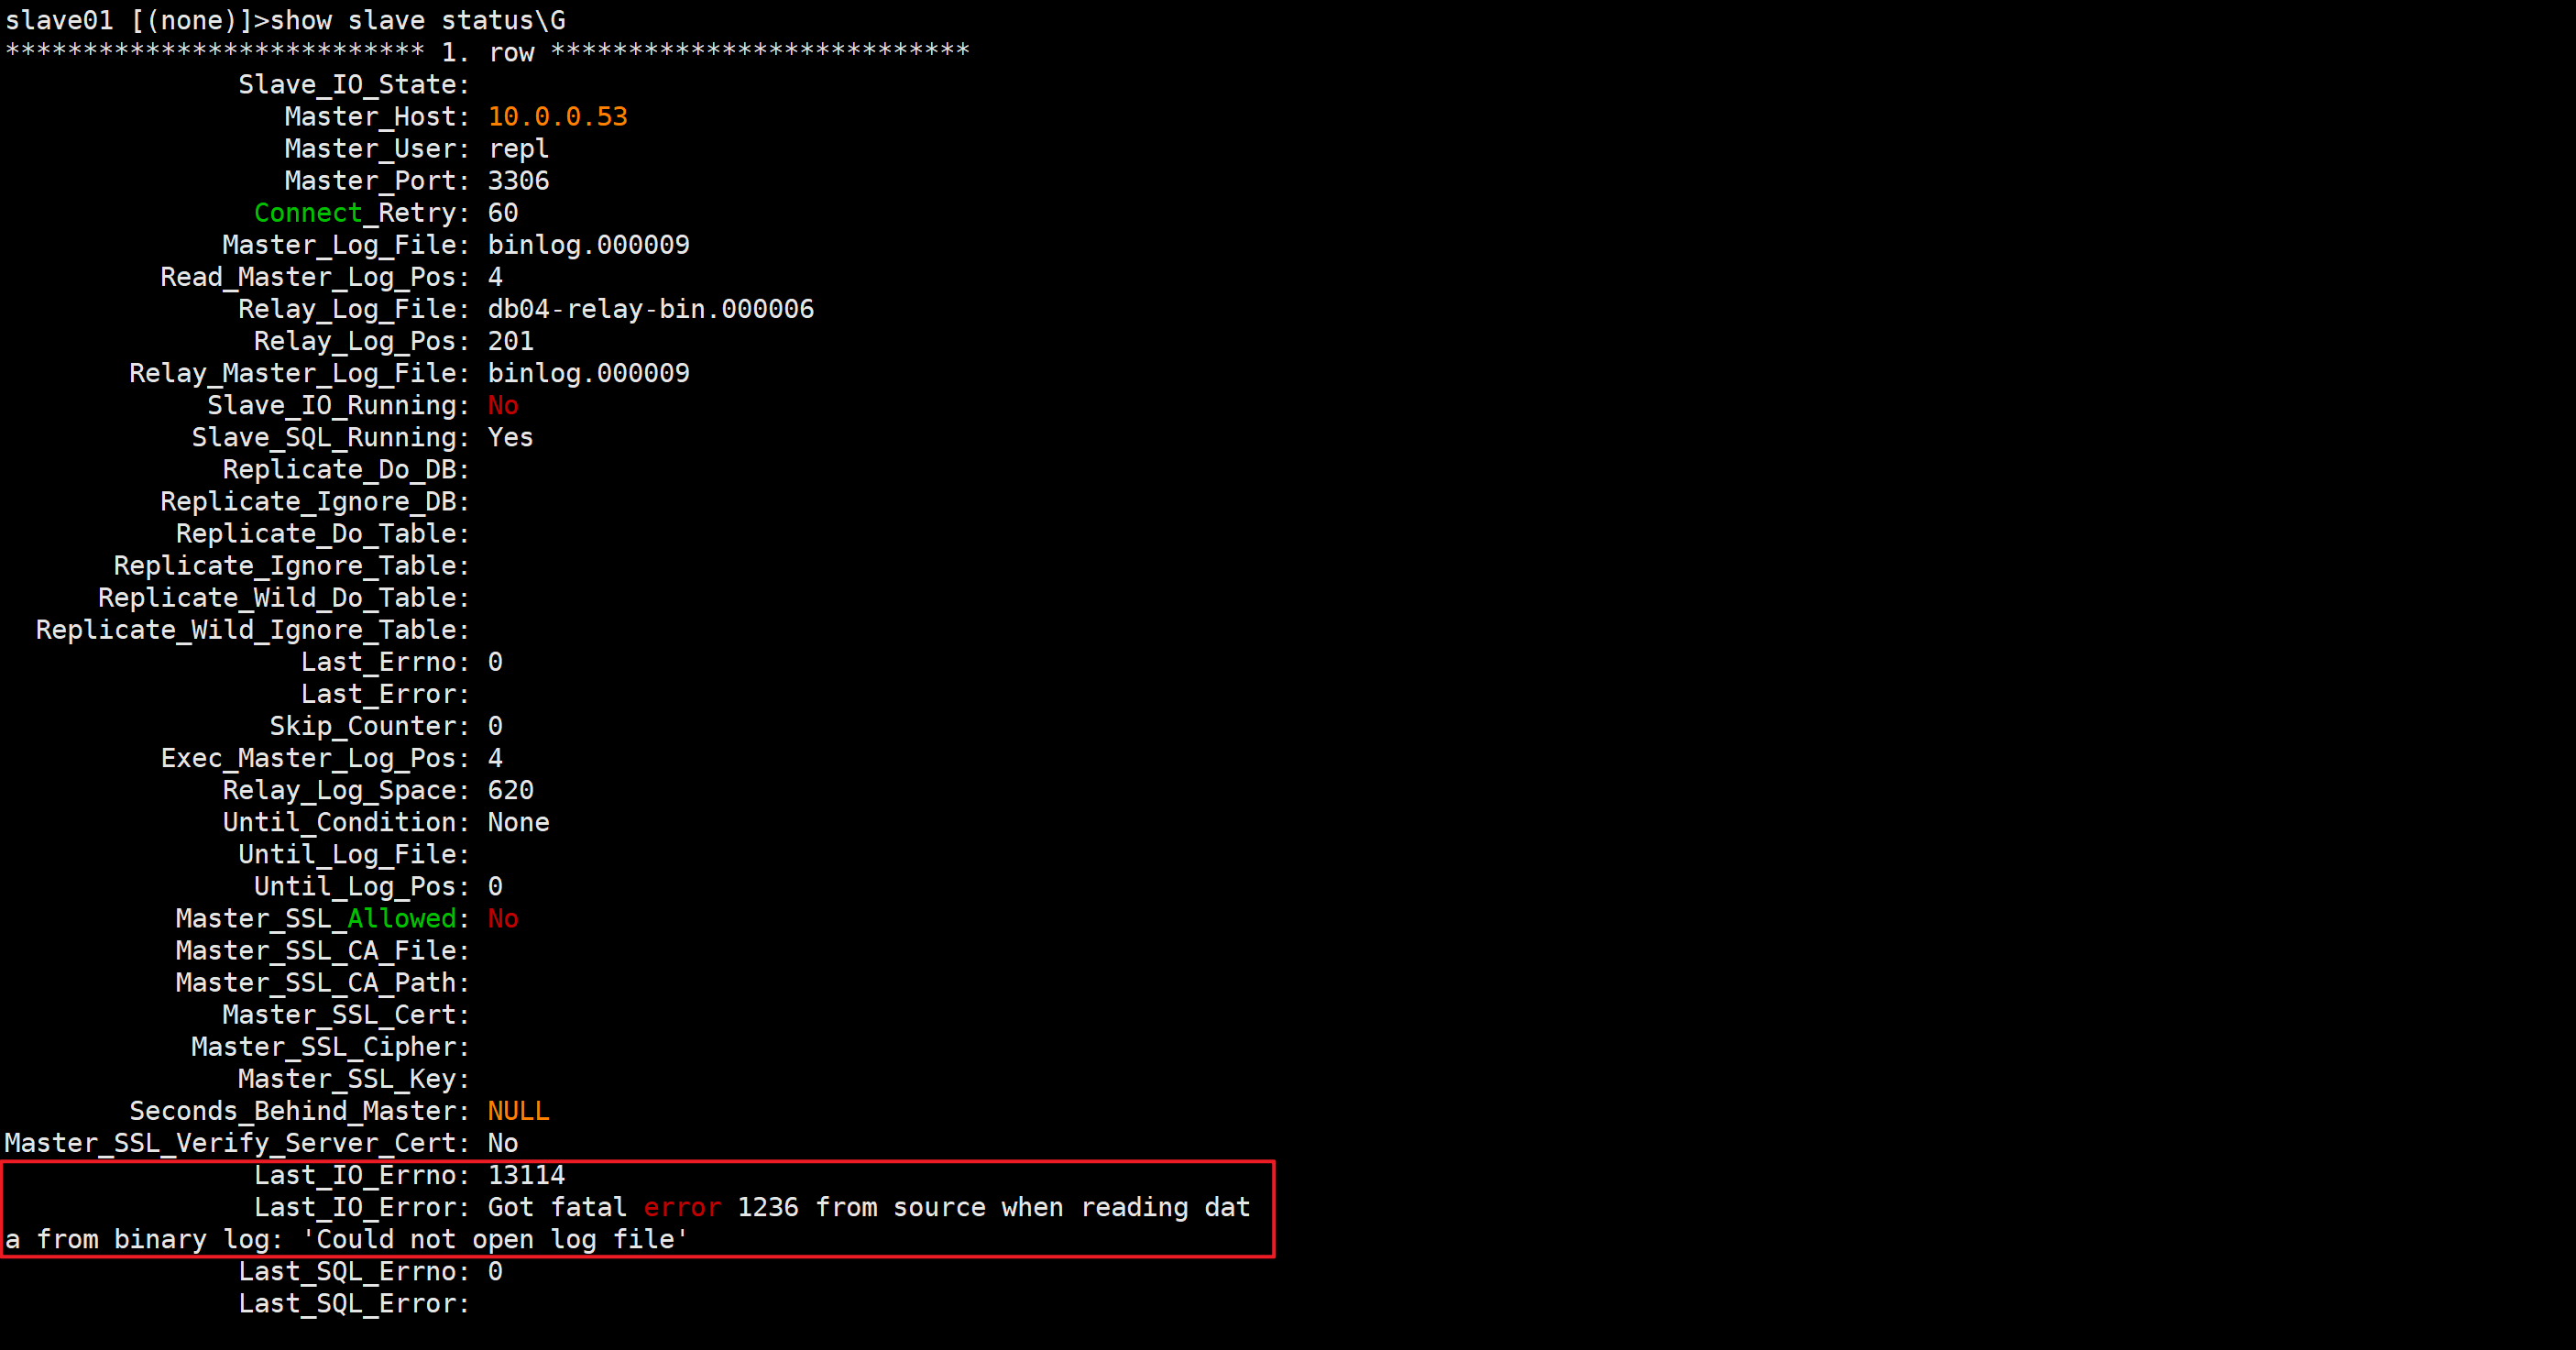2576x1350 pixels.
Task: Click the Master_User value repl
Action: coord(519,149)
